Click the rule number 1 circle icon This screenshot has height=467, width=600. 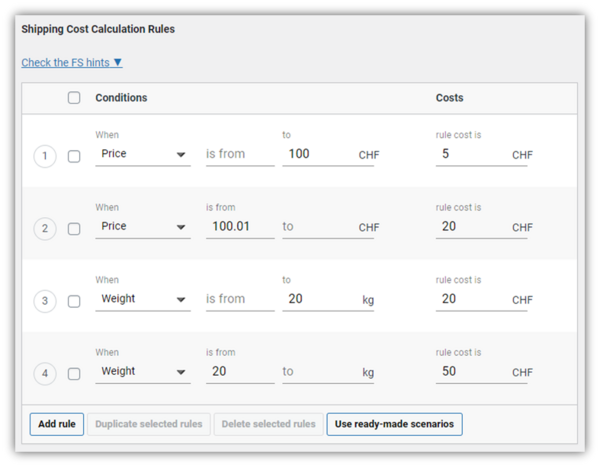44,157
